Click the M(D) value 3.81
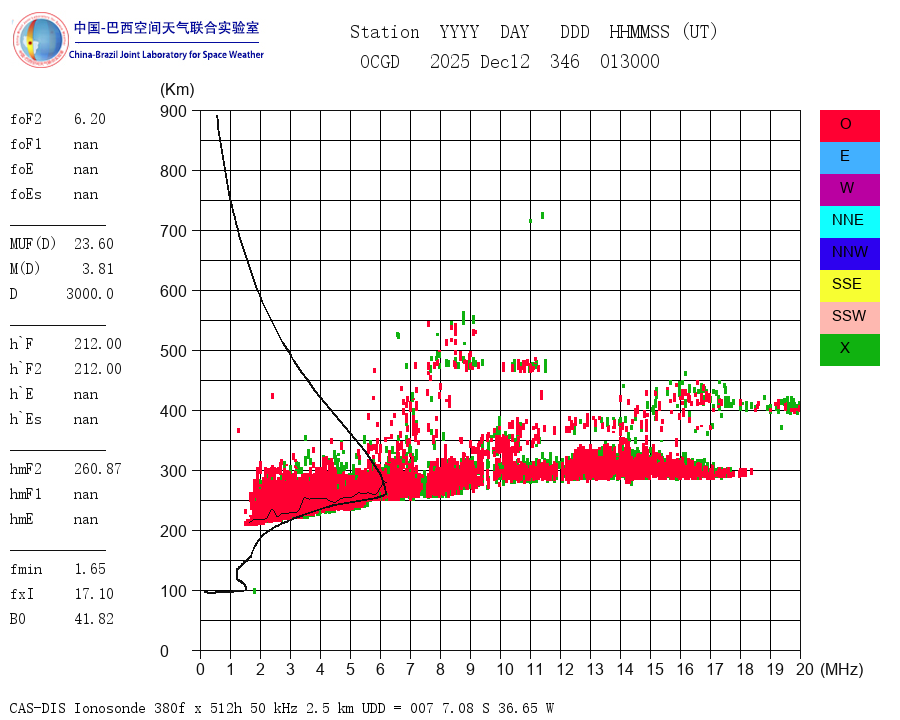900x720 pixels. point(98,269)
